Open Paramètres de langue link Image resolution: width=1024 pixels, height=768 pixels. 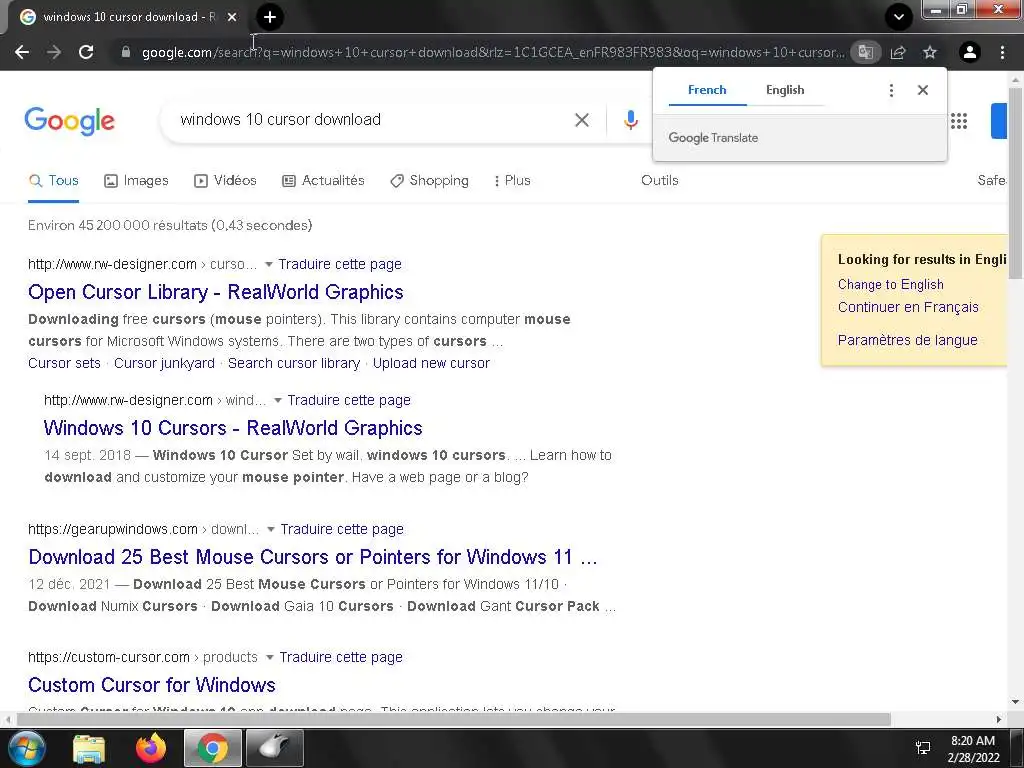[x=907, y=340]
